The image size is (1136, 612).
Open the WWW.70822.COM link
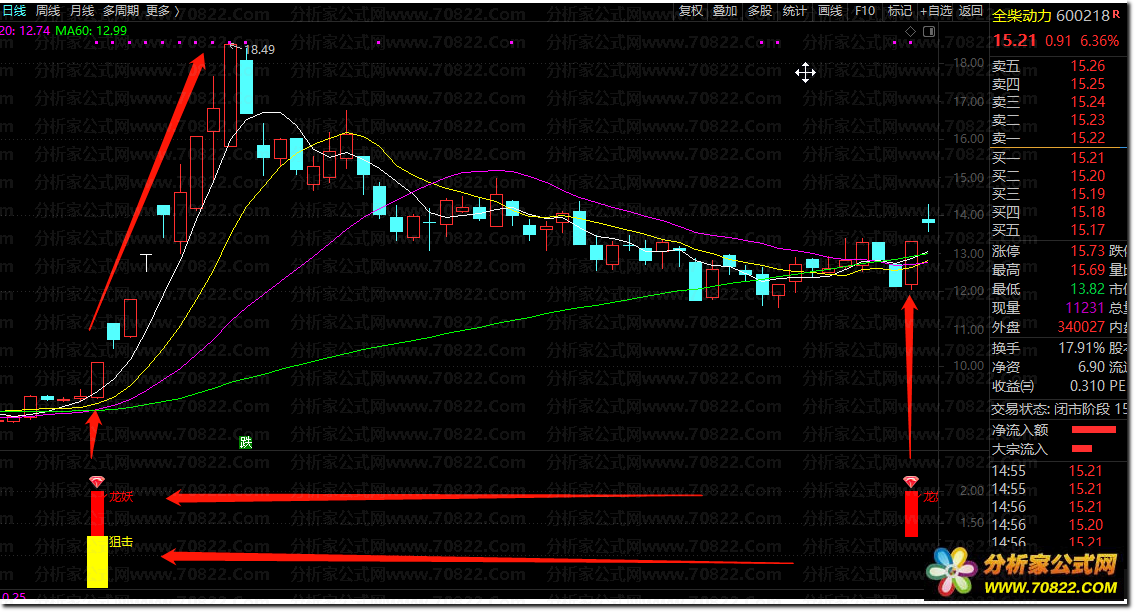point(1050,587)
